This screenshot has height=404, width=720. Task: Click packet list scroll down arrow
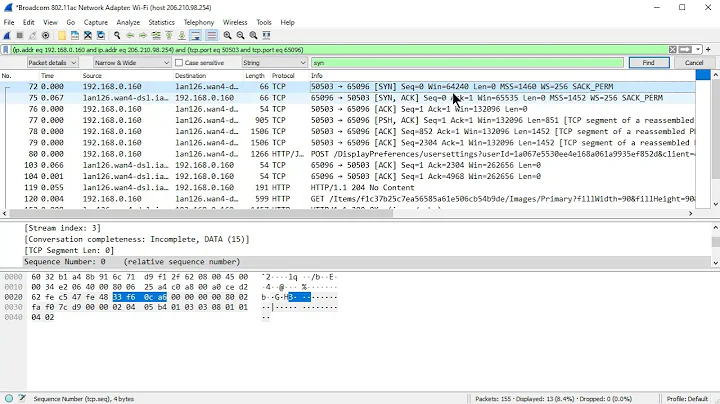[x=716, y=204]
